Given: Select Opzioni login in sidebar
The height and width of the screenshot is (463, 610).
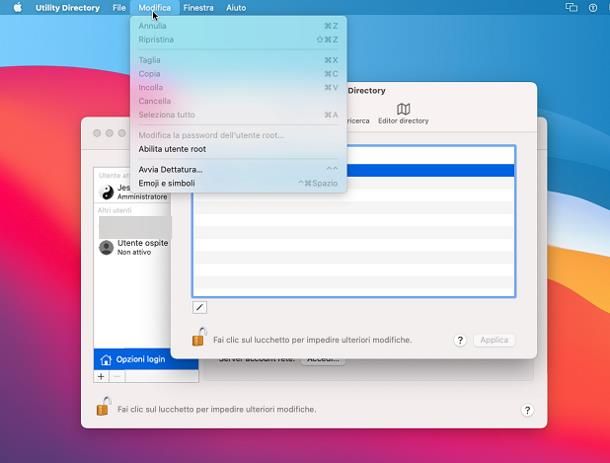Looking at the screenshot, I should click(x=146, y=359).
